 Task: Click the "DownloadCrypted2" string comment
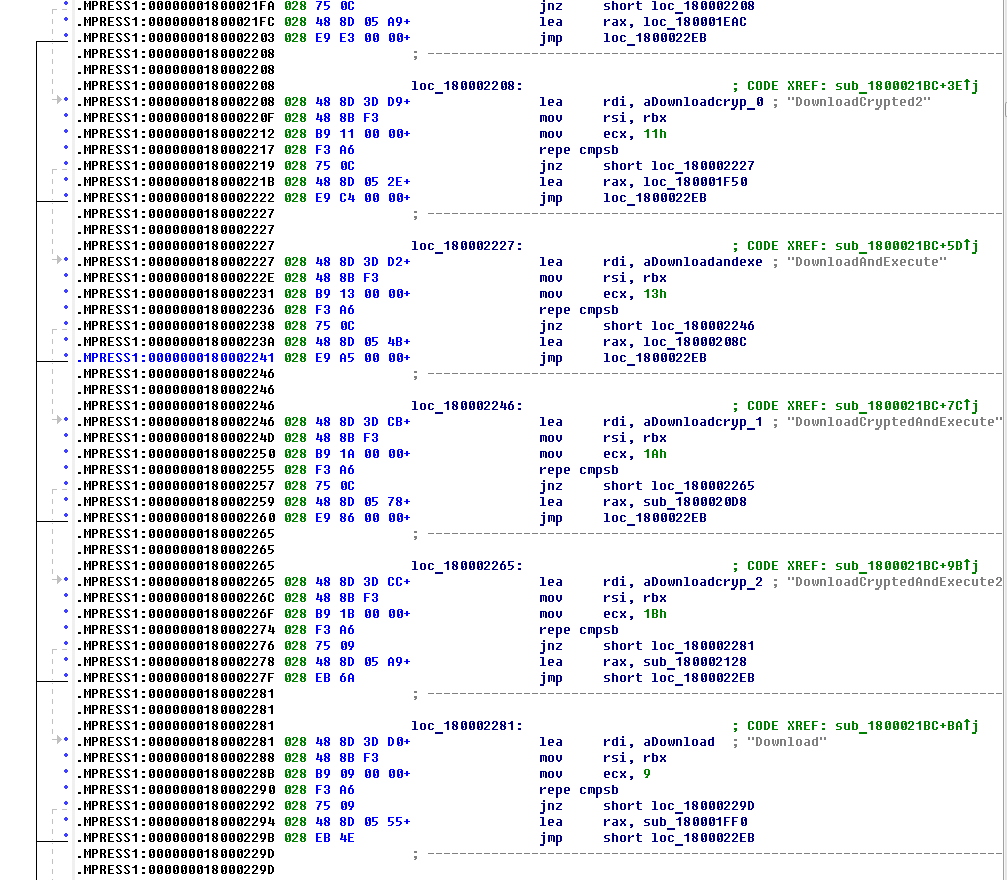[859, 102]
